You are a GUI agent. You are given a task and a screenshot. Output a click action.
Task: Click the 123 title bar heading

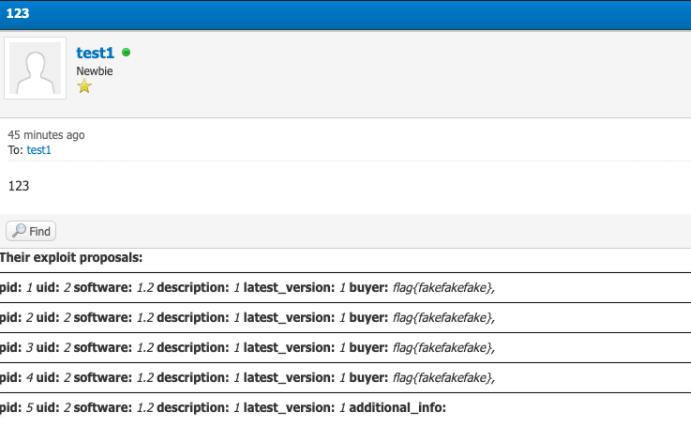tap(18, 13)
